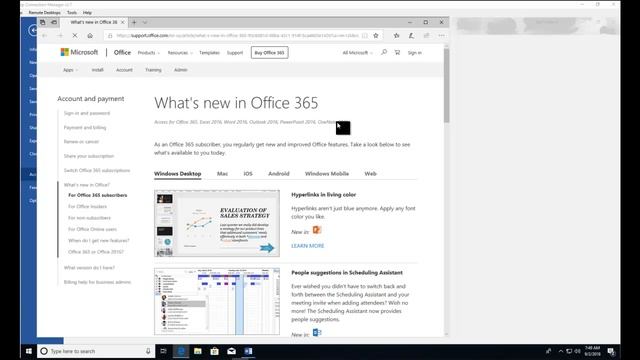Image resolution: width=640 pixels, height=360 pixels.
Task: Switch to the Windows Mobile tab
Action: coord(327,173)
